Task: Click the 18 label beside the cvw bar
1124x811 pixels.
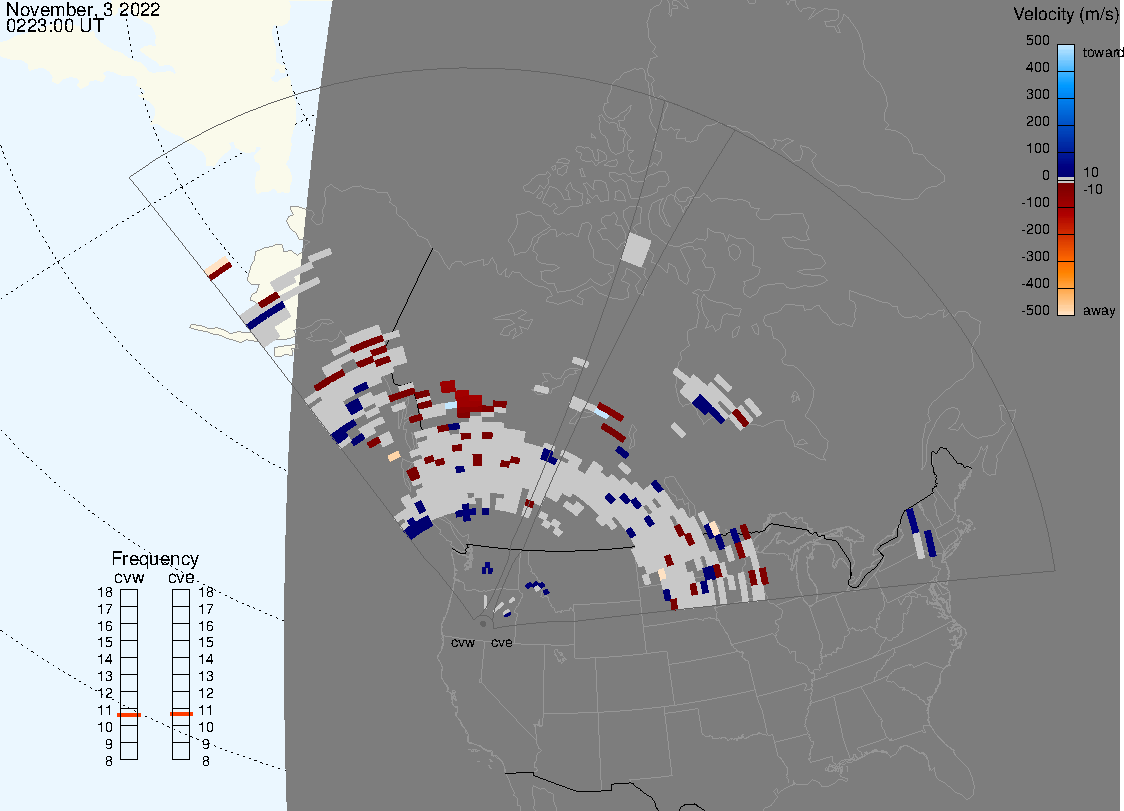Action: tap(105, 592)
